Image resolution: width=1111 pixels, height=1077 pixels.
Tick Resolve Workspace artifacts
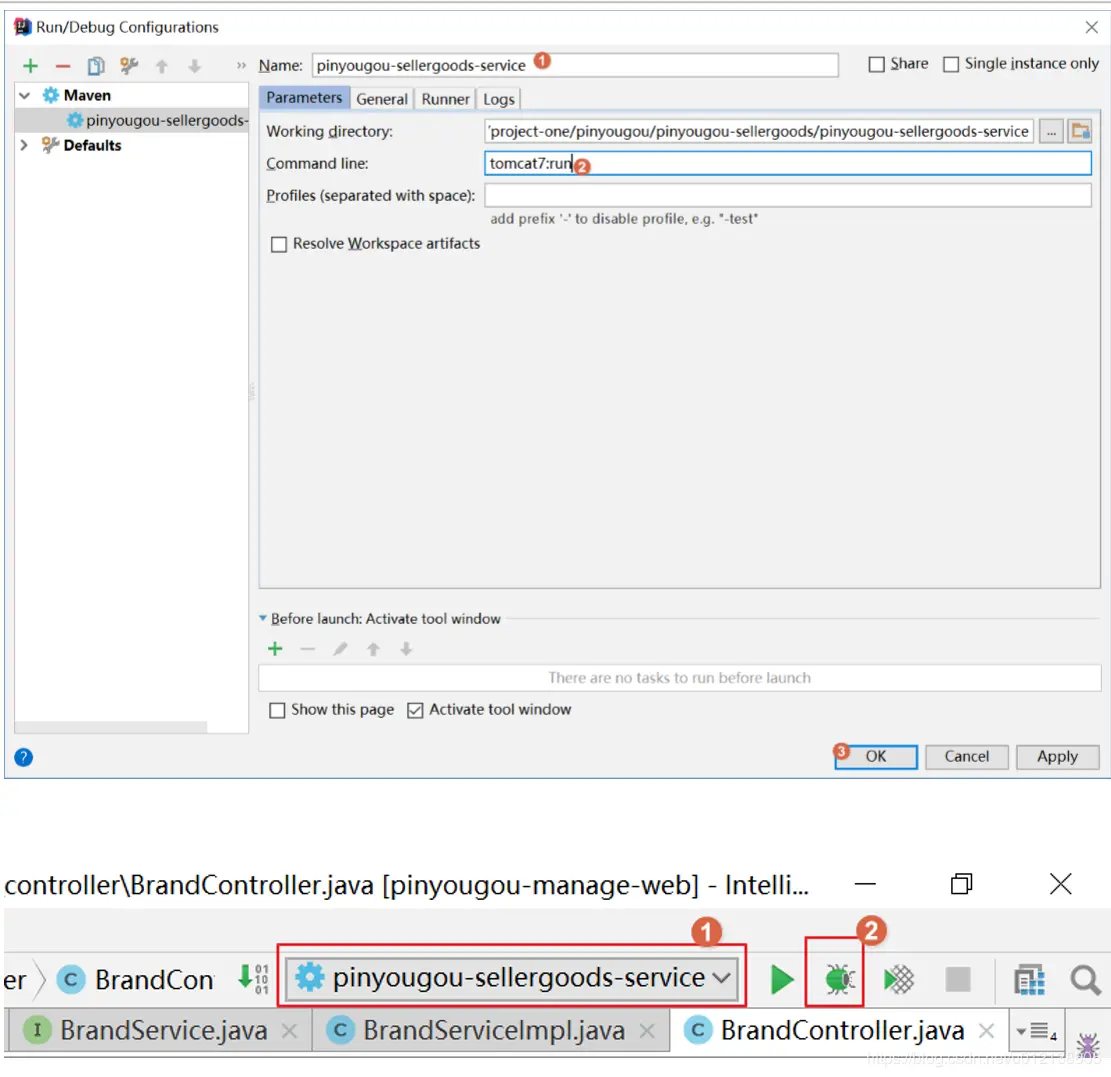pyautogui.click(x=279, y=244)
